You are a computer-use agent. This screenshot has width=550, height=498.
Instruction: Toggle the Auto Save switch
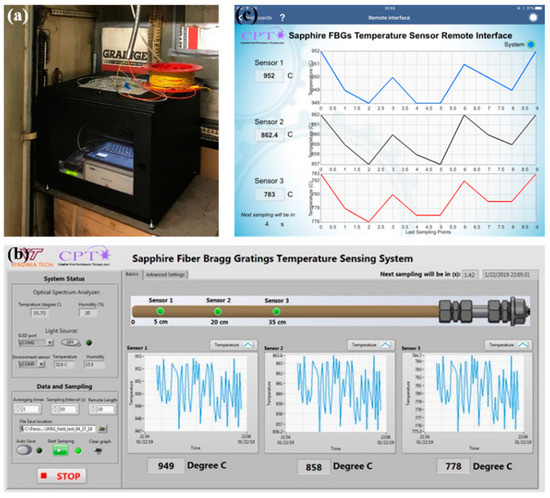[24, 450]
